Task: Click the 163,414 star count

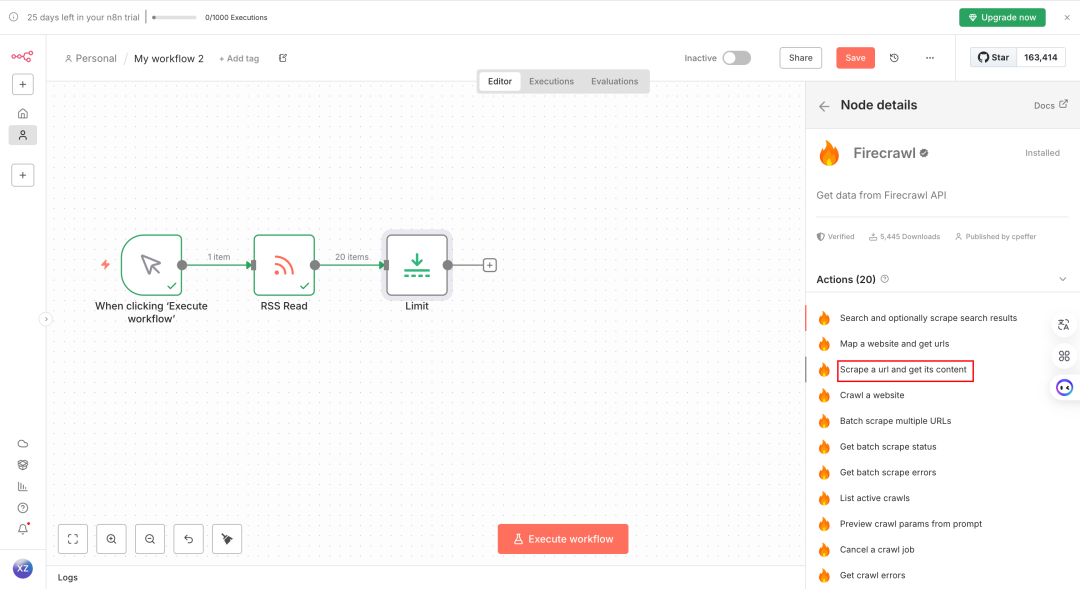Action: pyautogui.click(x=1040, y=57)
